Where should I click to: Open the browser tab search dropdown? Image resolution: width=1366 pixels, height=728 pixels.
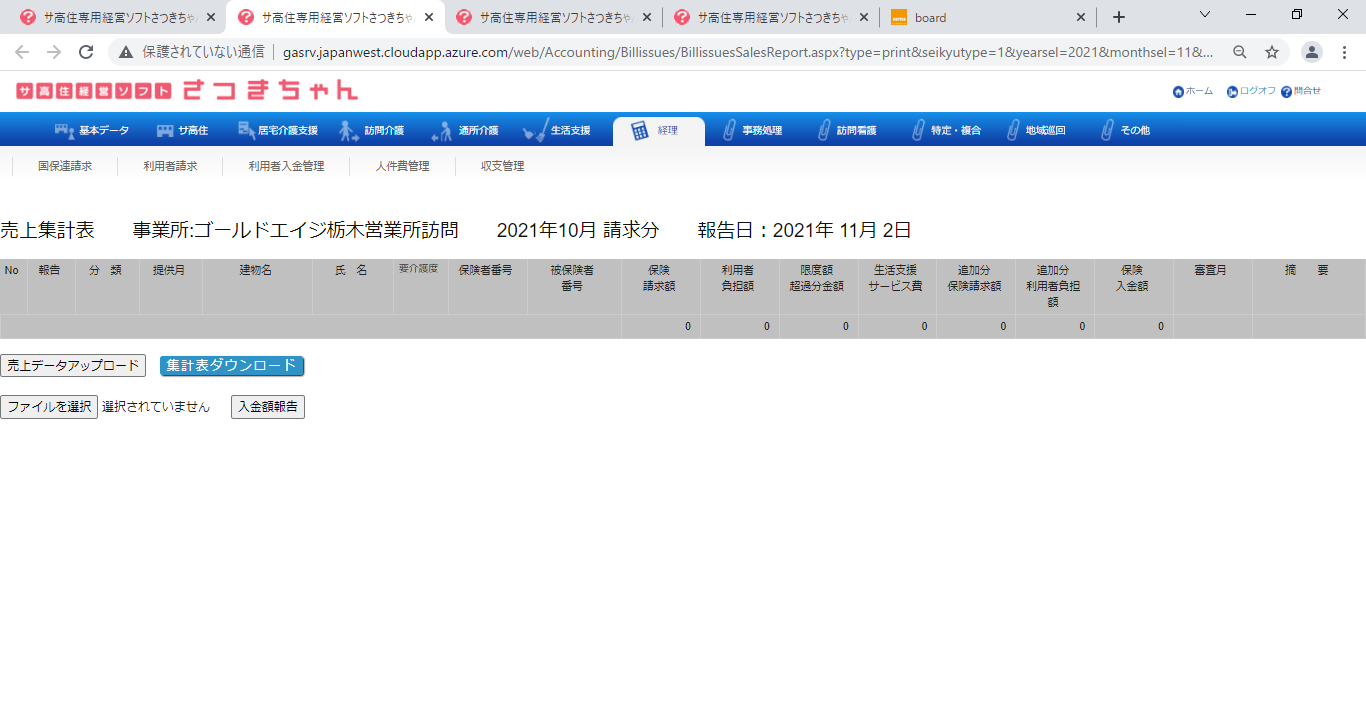coord(1204,16)
